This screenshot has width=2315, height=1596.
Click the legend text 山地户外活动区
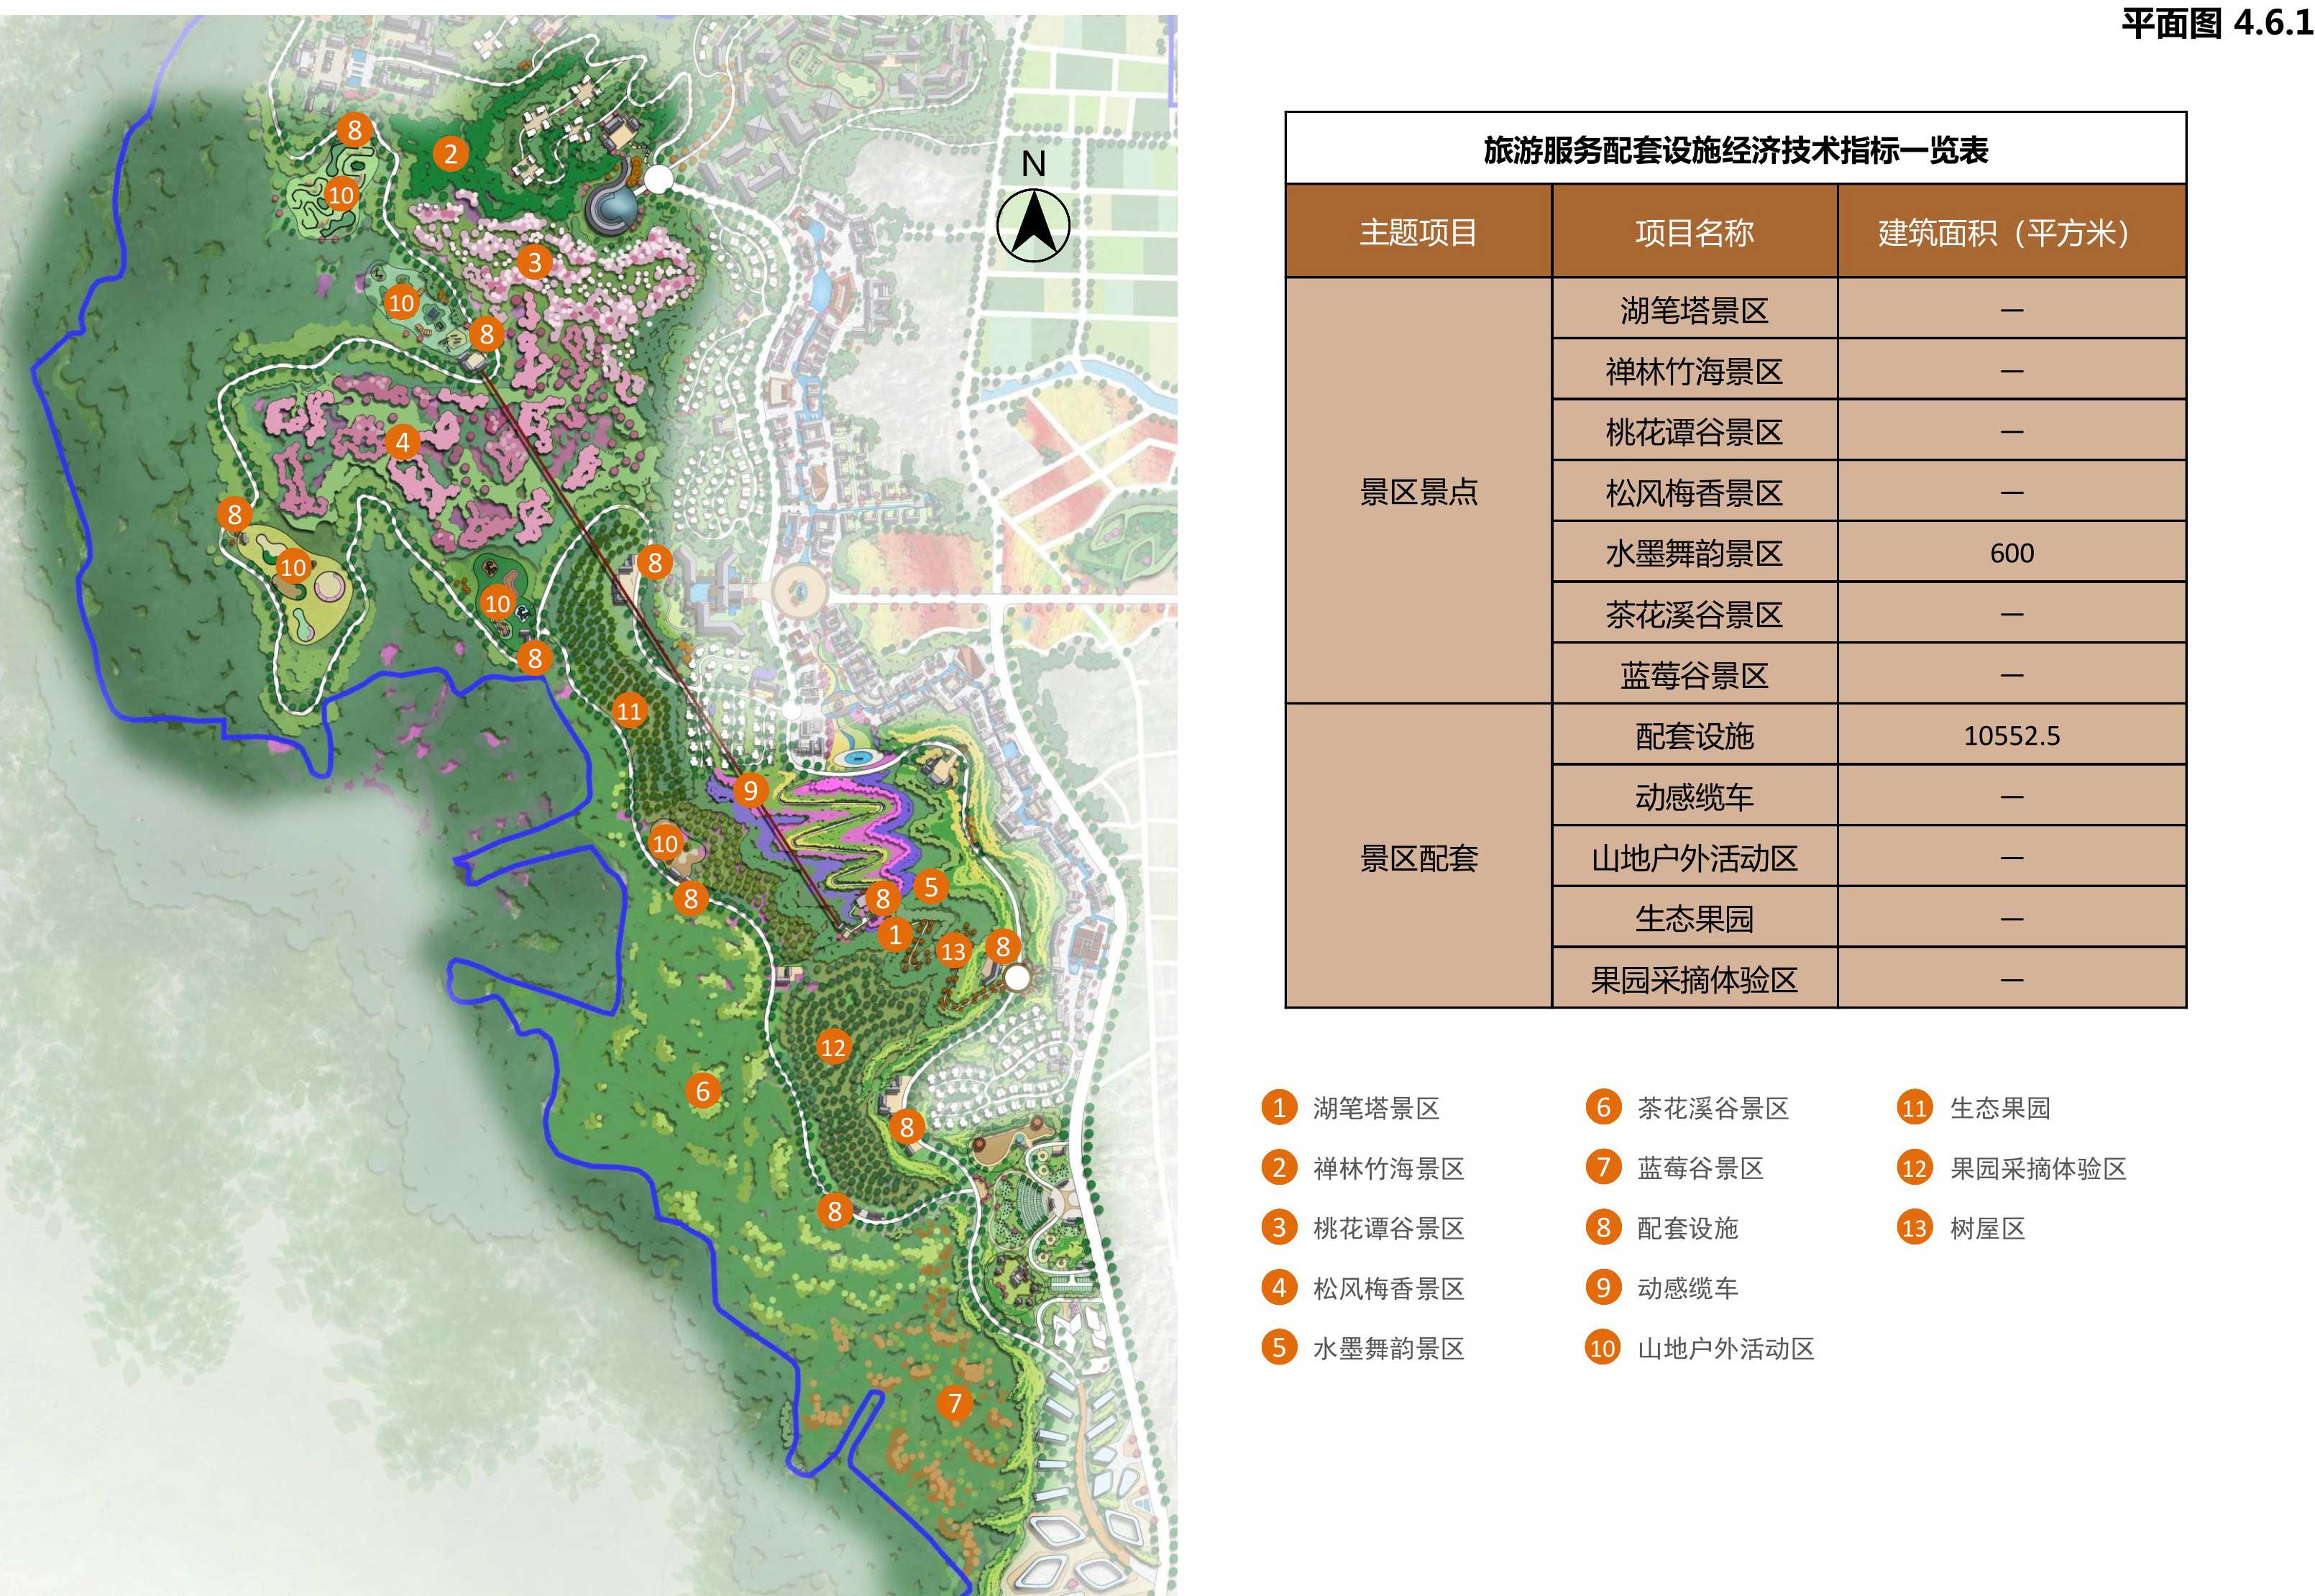[1725, 1349]
